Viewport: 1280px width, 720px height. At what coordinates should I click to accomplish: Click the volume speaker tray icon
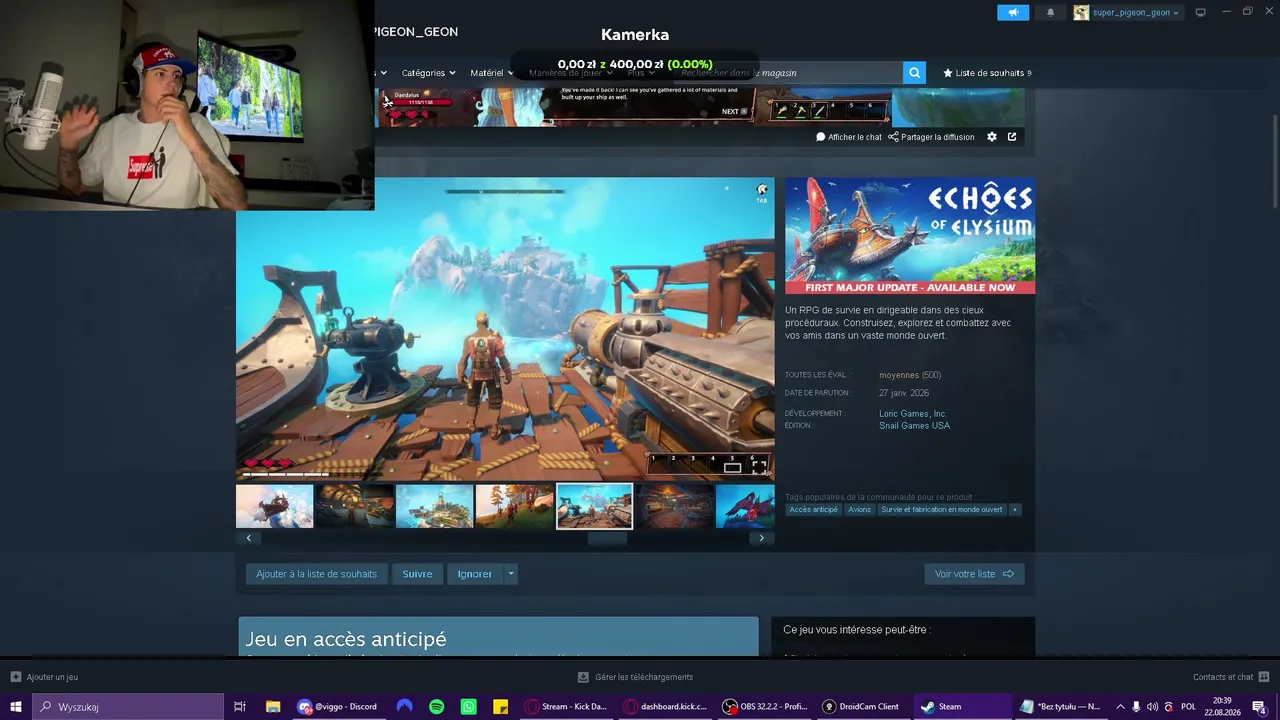point(1152,707)
